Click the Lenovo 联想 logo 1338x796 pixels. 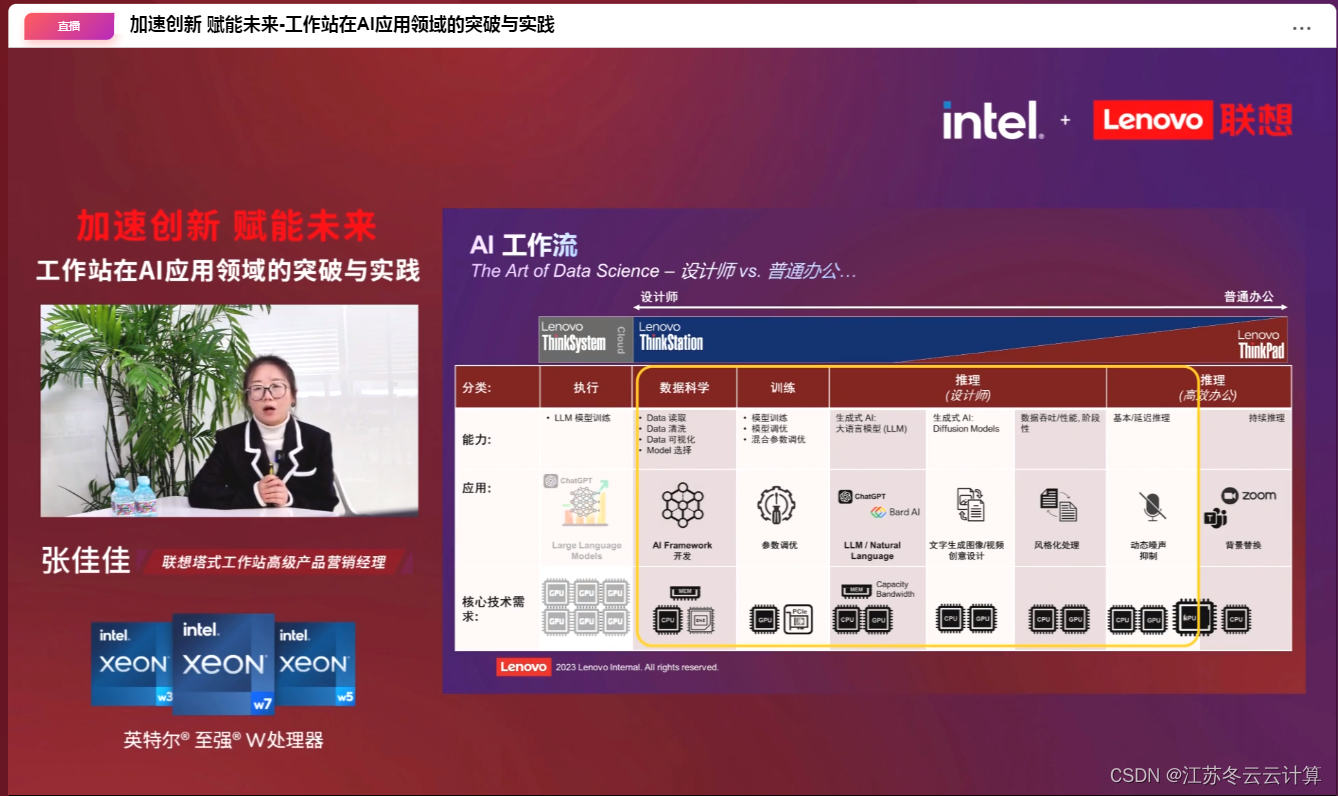click(1192, 121)
